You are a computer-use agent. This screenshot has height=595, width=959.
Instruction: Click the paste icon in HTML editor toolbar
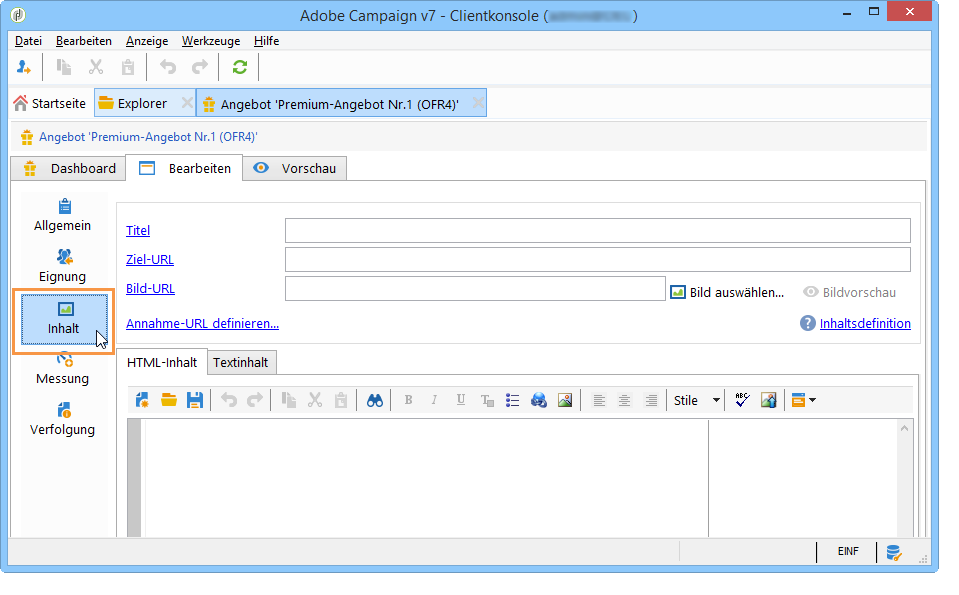341,401
